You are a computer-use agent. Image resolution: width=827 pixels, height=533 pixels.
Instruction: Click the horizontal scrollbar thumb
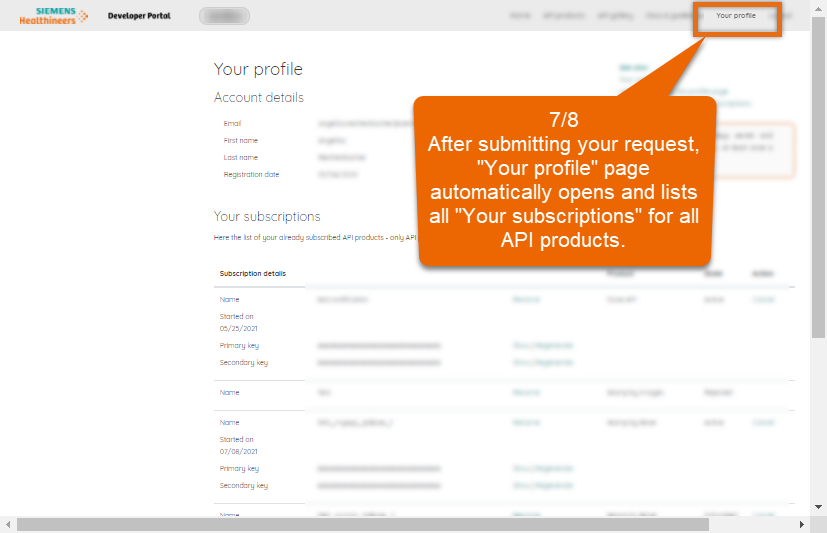point(400,525)
